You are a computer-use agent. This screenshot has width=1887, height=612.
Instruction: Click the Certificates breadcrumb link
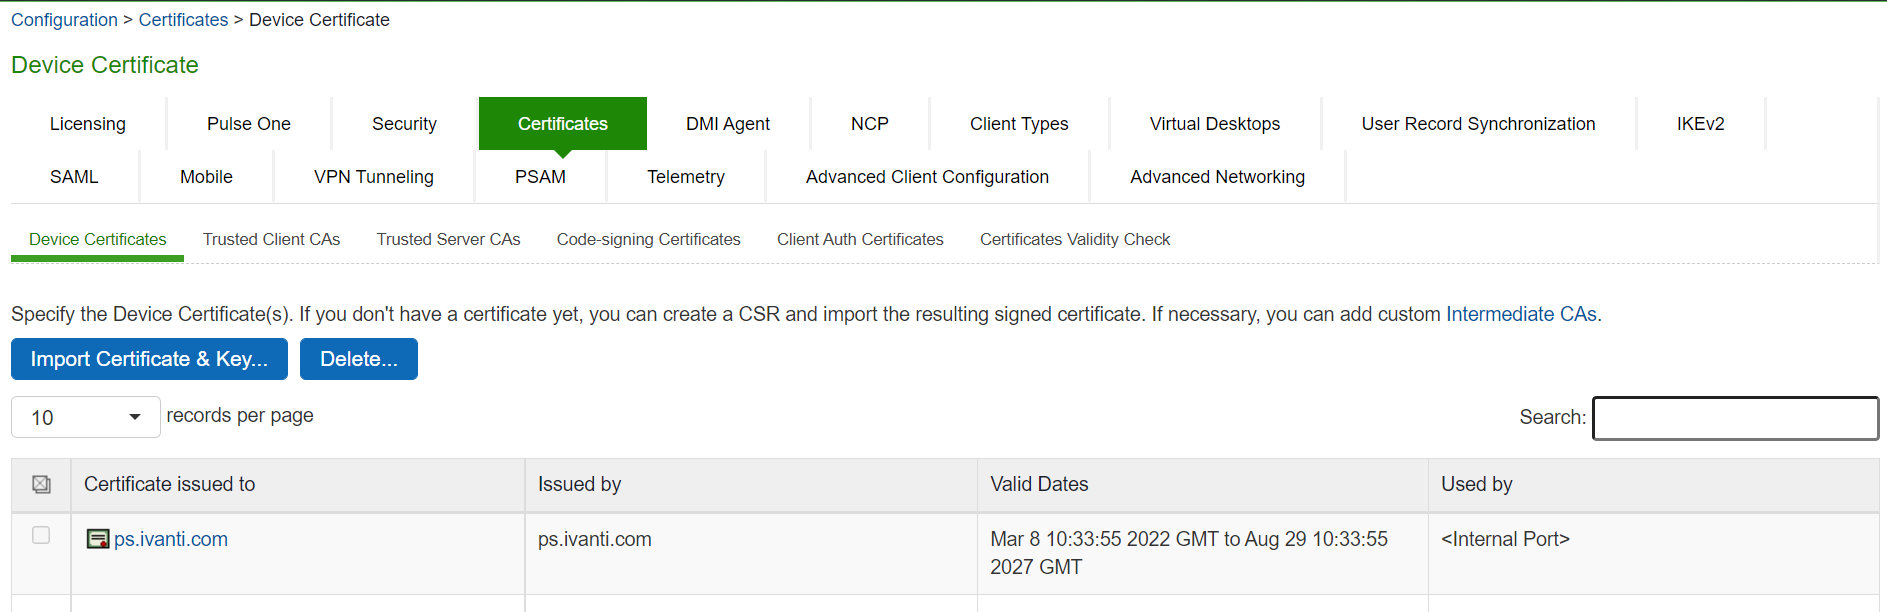tap(183, 20)
